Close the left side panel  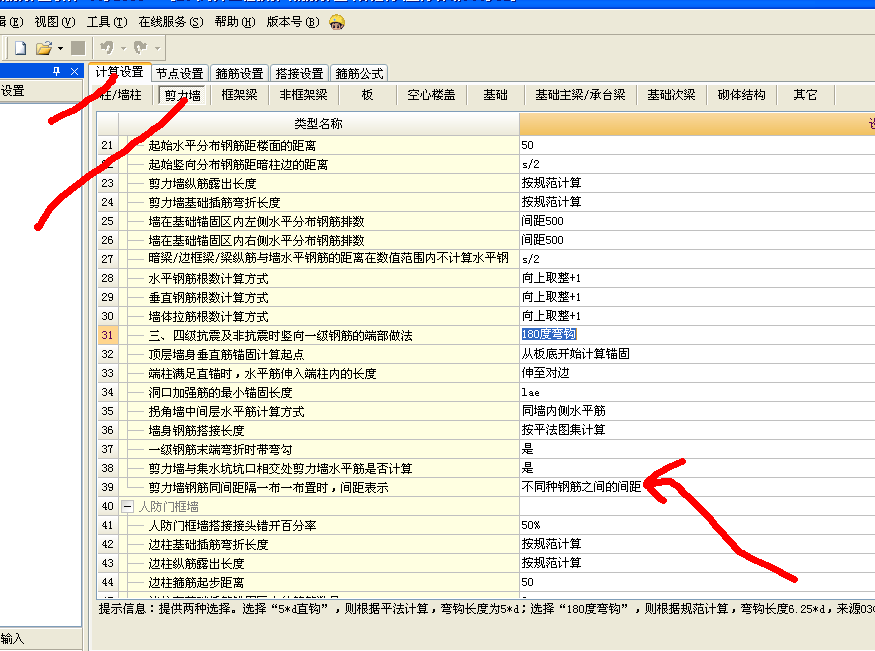[x=74, y=71]
